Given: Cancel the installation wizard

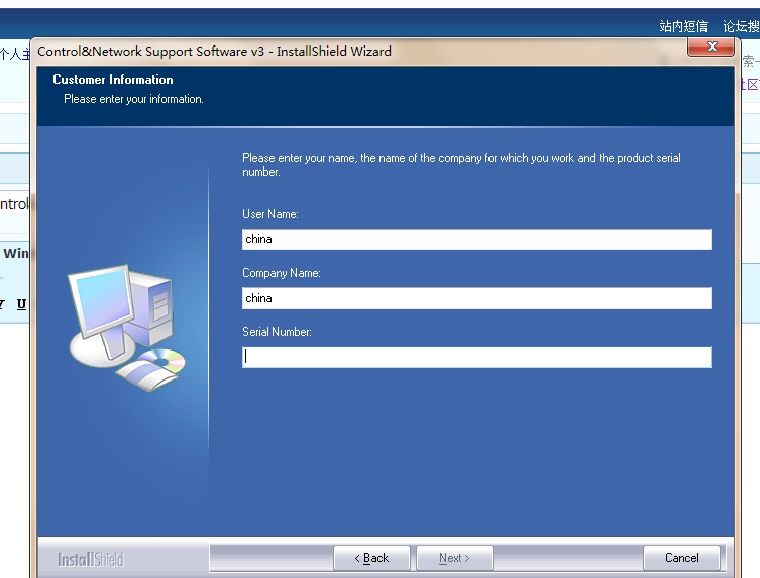Looking at the screenshot, I should [681, 558].
